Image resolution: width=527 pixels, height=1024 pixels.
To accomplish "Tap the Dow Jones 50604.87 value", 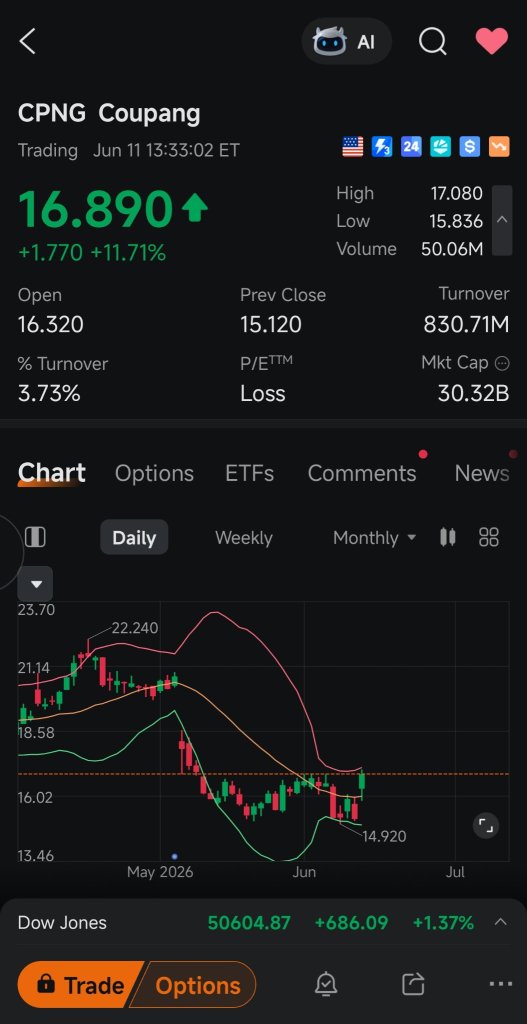I will pyautogui.click(x=249, y=923).
